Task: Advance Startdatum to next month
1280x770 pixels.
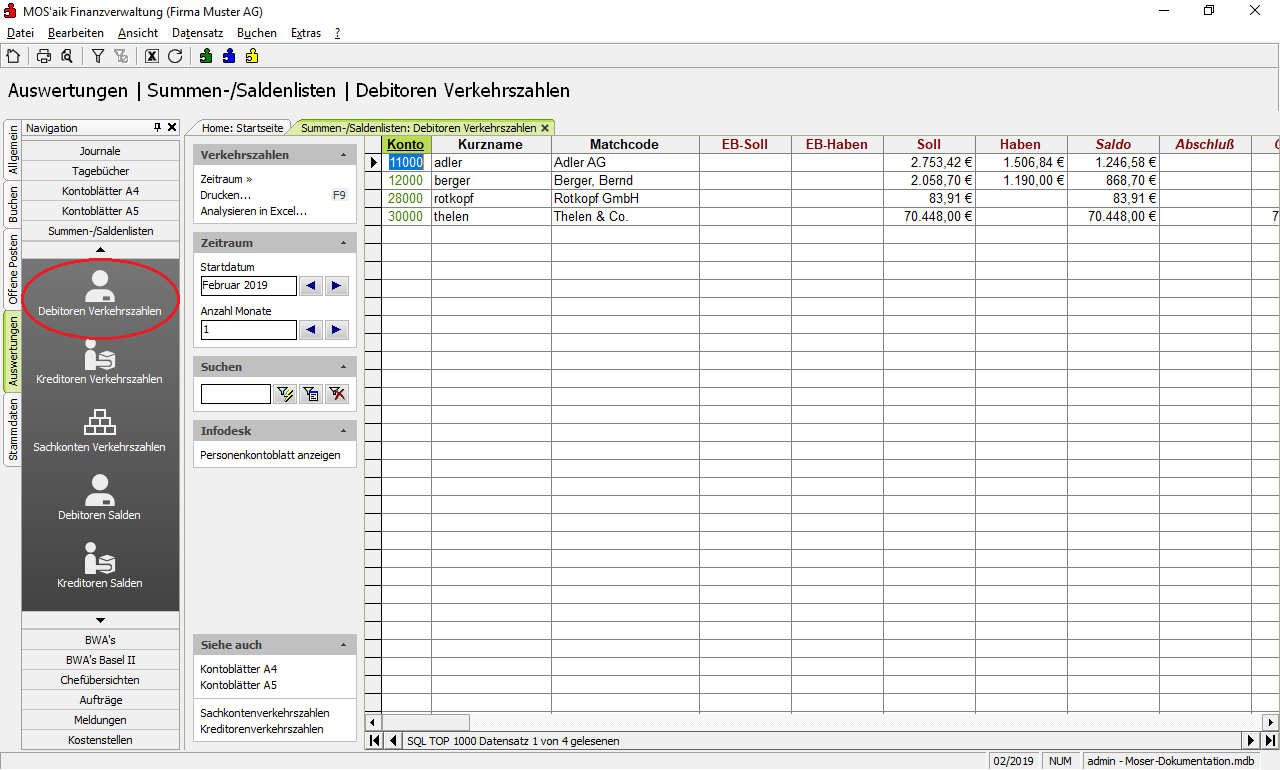Action: click(x=337, y=286)
